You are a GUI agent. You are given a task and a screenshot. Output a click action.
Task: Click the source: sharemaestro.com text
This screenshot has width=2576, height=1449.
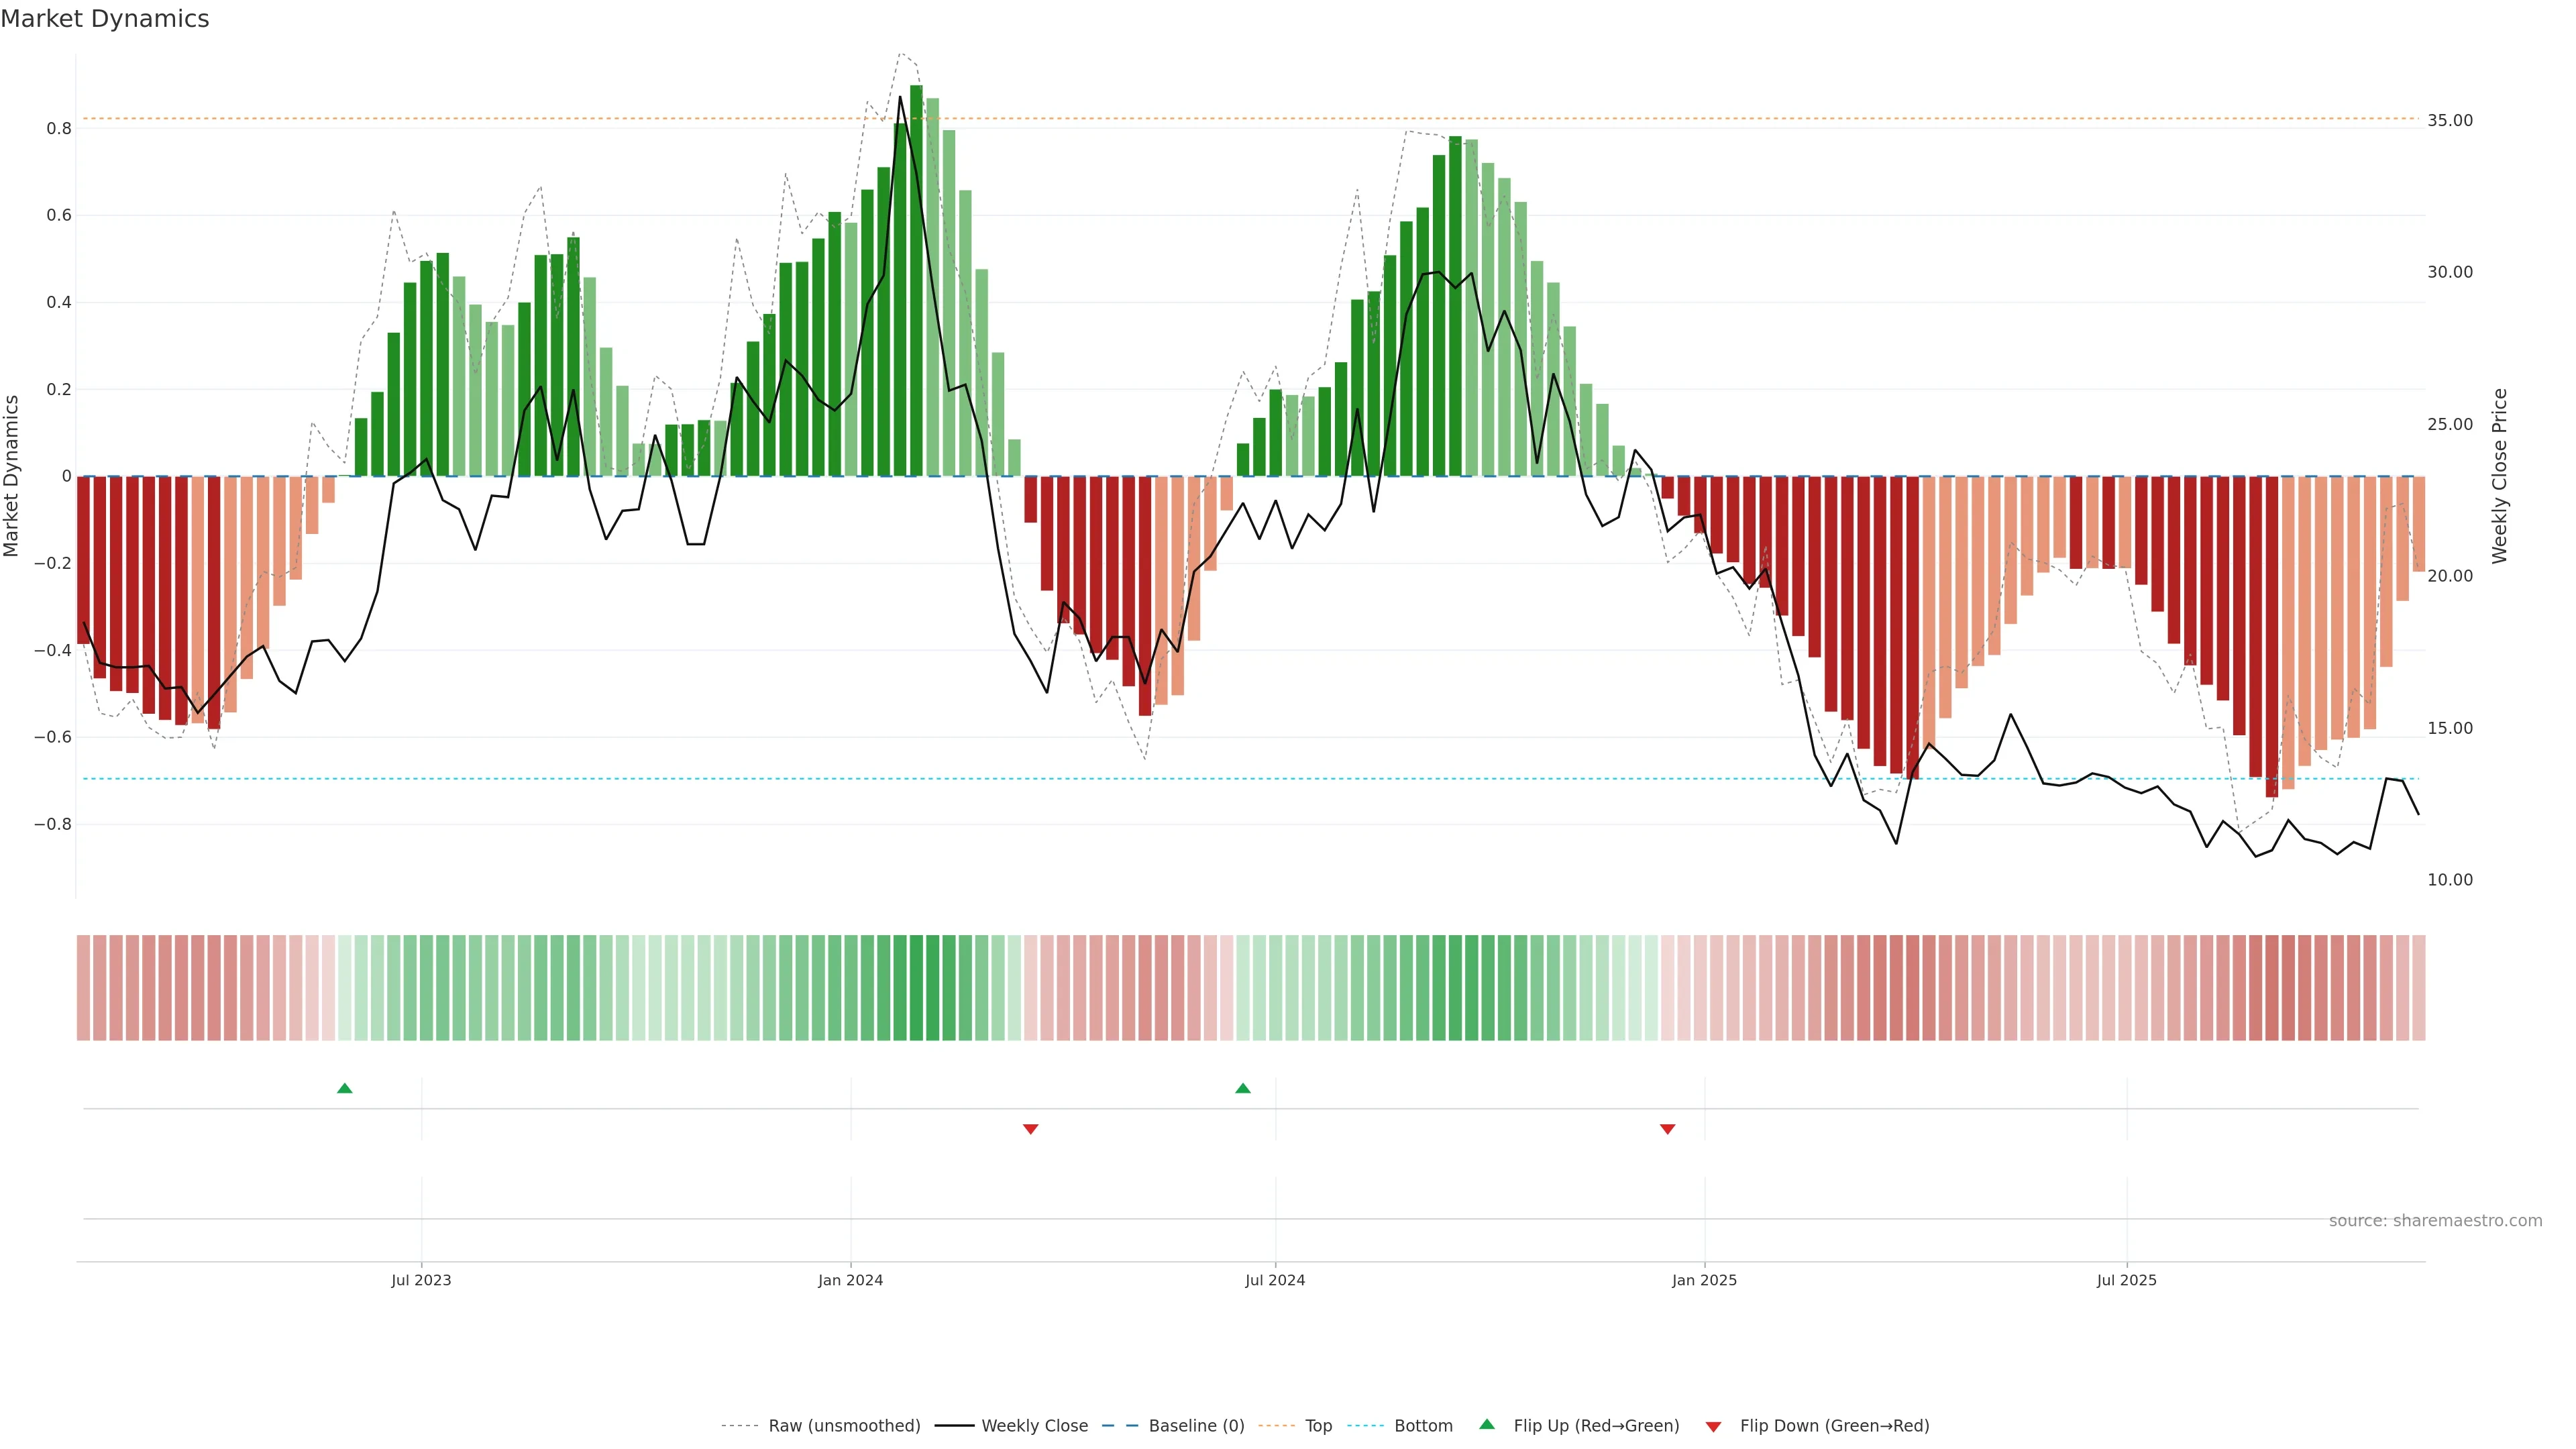(2435, 1221)
